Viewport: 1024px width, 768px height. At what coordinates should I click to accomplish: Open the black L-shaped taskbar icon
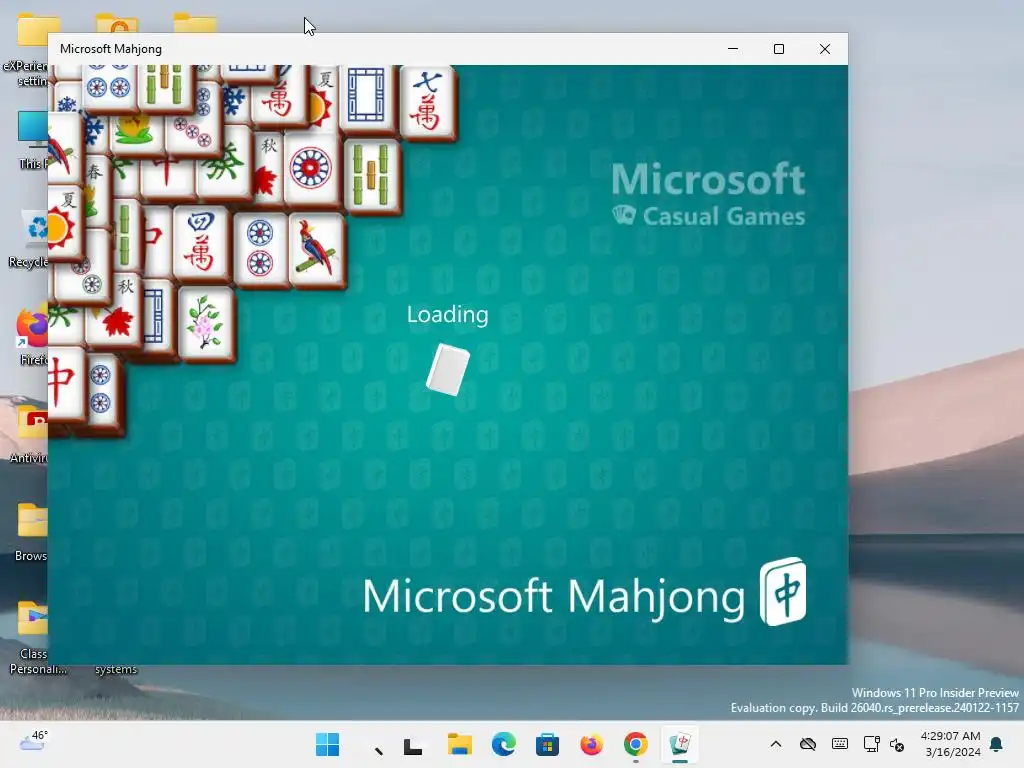(x=413, y=745)
